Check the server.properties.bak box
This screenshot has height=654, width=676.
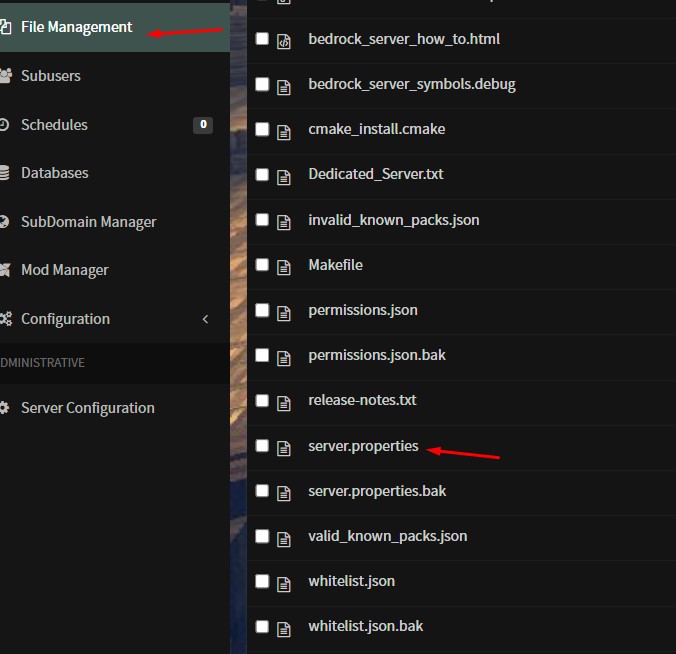coord(262,491)
